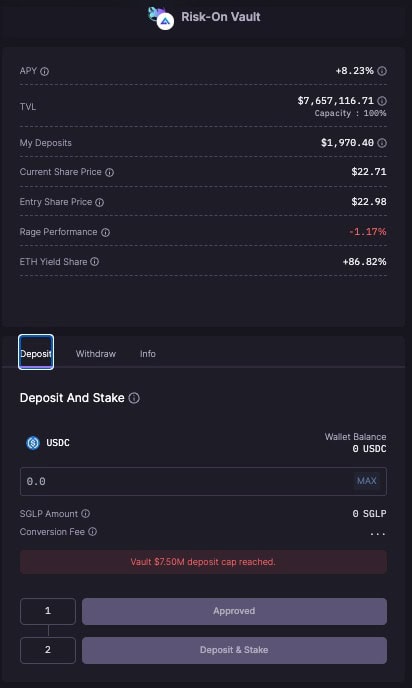Click Entry Share Price info icon
The height and width of the screenshot is (688, 412).
pos(100,202)
